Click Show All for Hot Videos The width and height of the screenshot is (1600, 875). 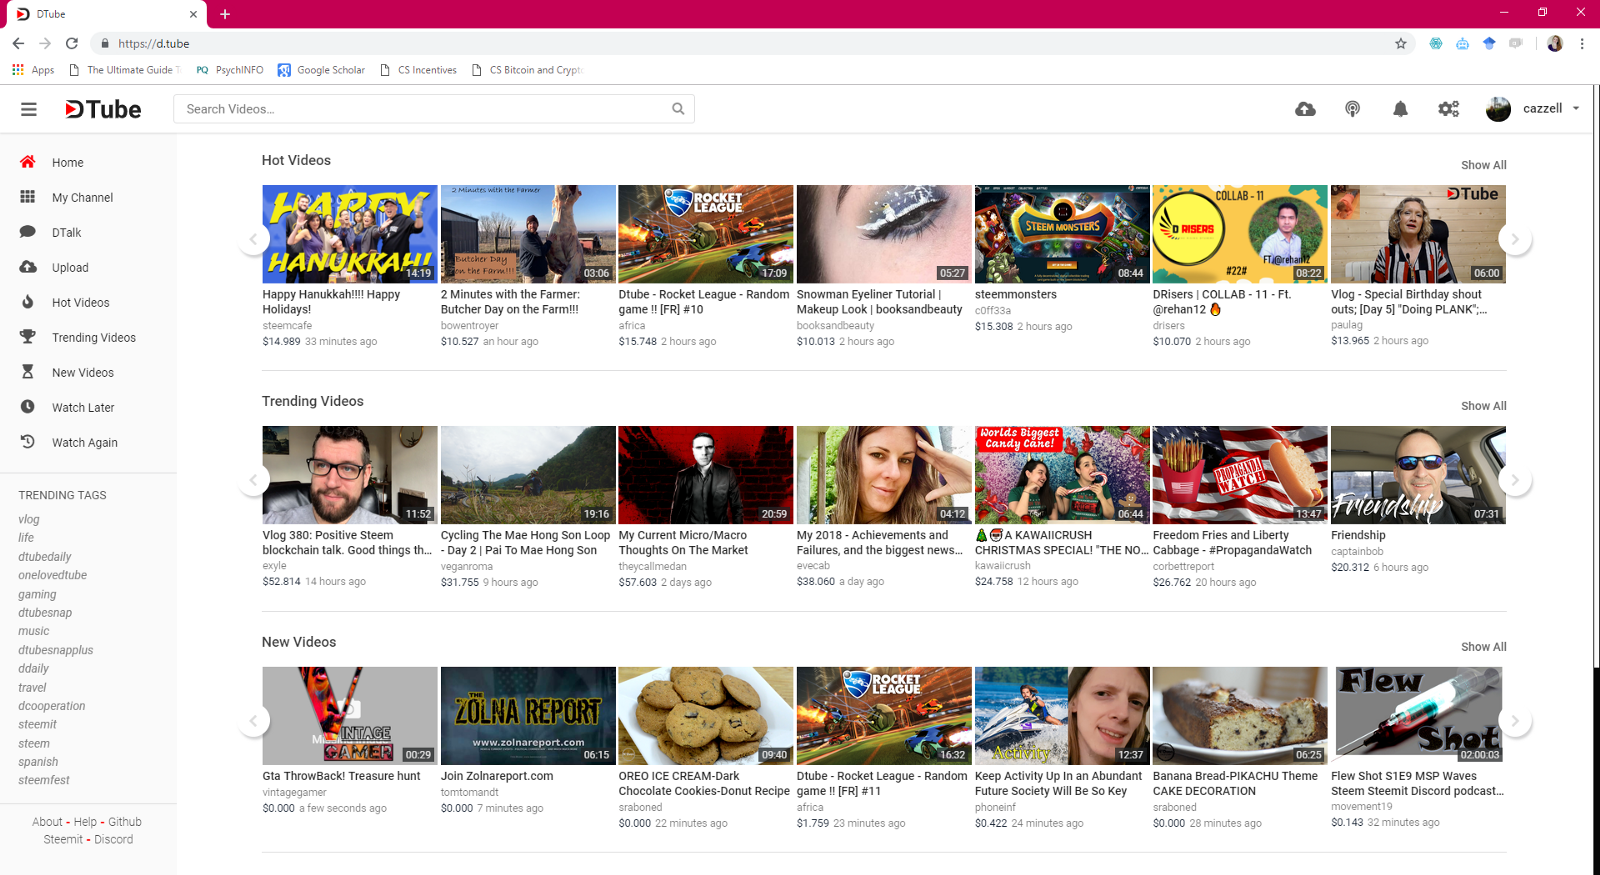[1483, 165]
